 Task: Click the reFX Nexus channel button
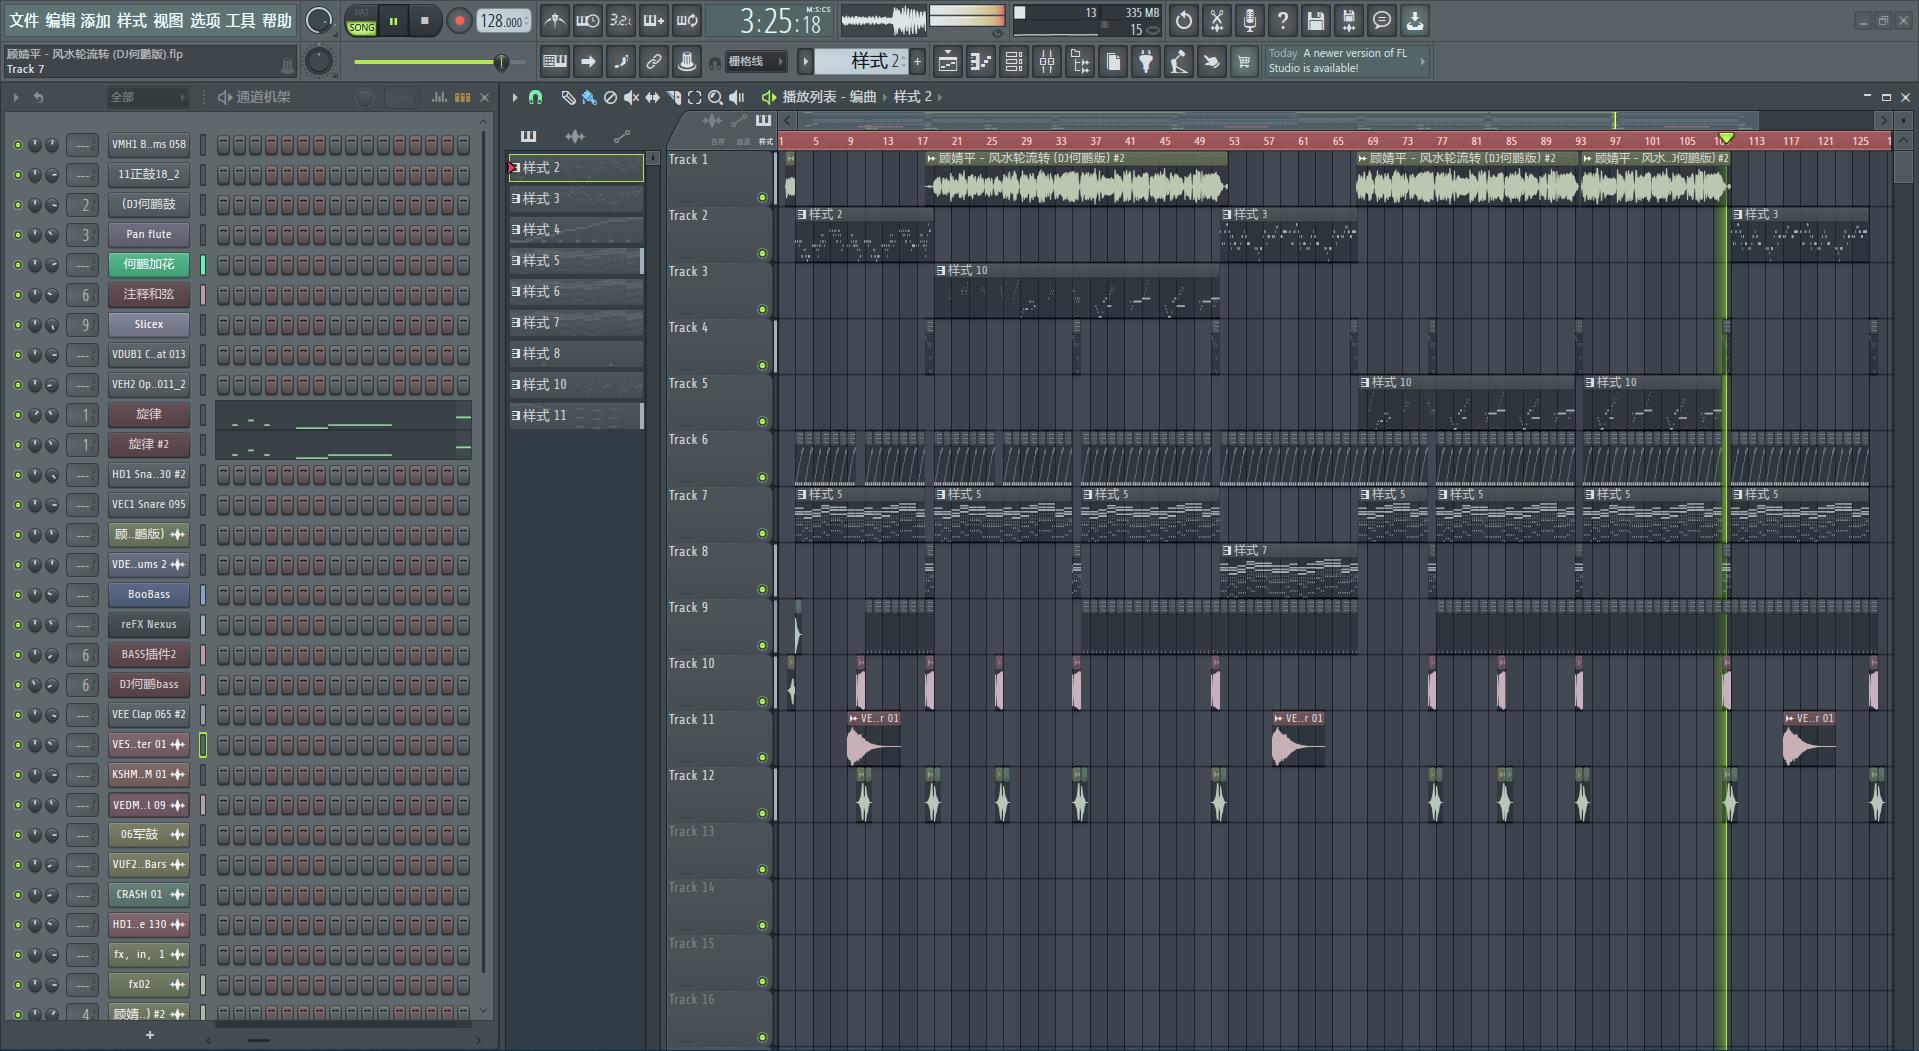point(149,625)
